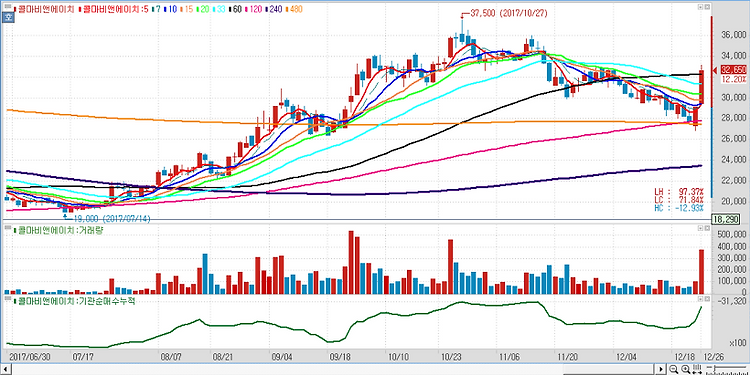Image resolution: width=750 pixels, height=375 pixels.
Task: Select the orange 15-day moving average legend
Action: click(188, 9)
